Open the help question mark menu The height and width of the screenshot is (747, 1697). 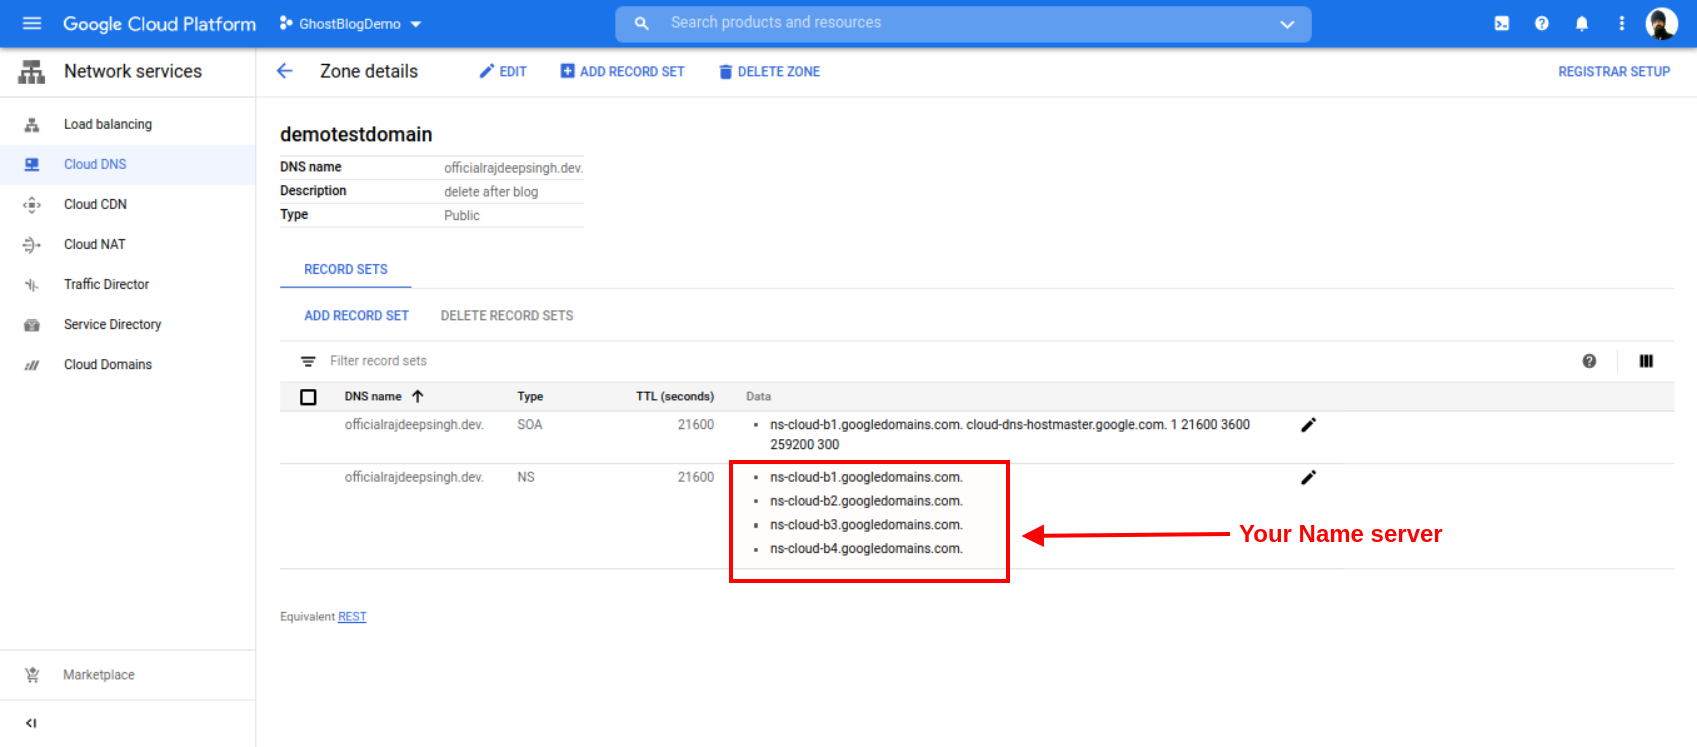(x=1542, y=23)
